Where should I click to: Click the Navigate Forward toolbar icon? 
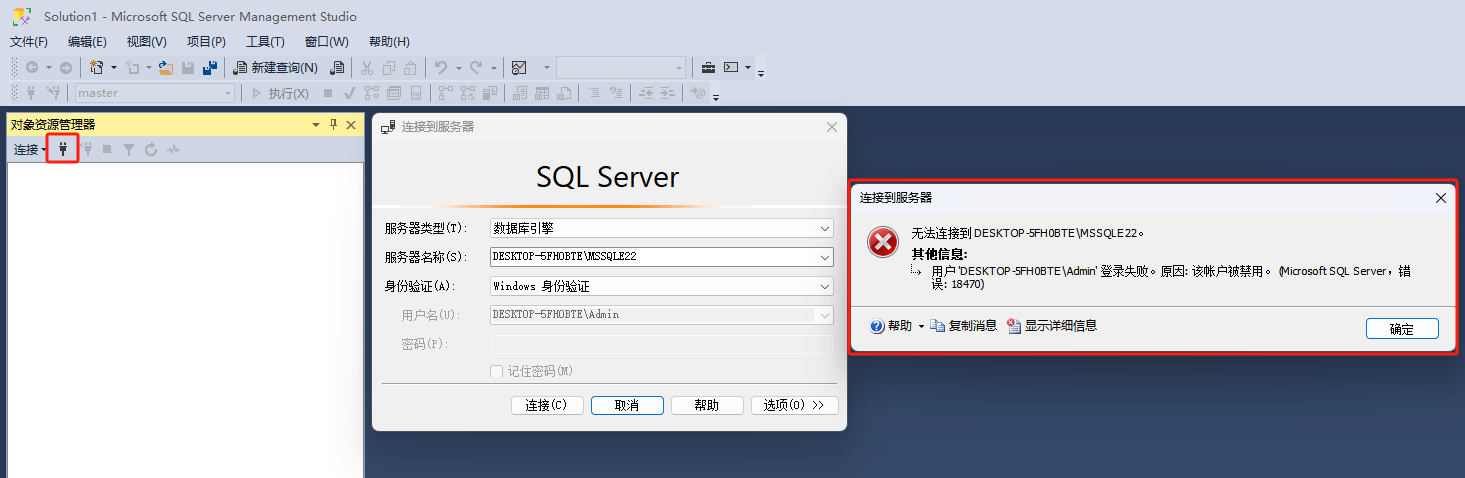[65, 67]
